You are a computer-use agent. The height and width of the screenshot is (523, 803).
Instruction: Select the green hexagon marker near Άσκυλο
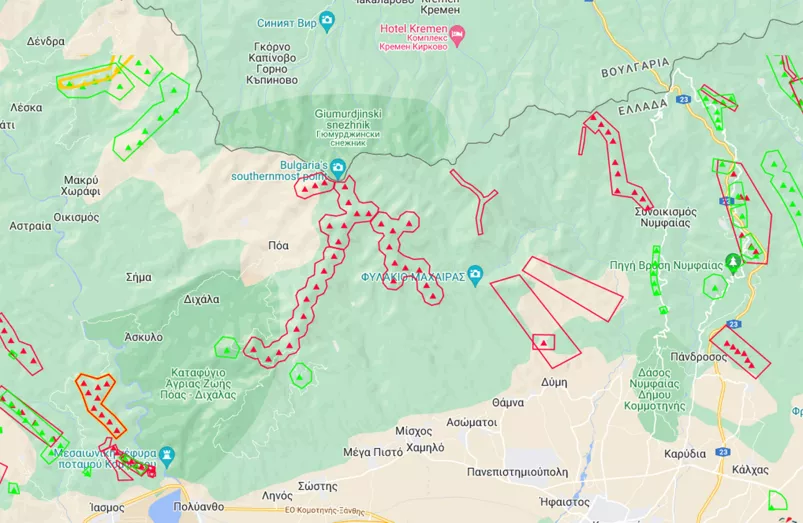point(227,348)
